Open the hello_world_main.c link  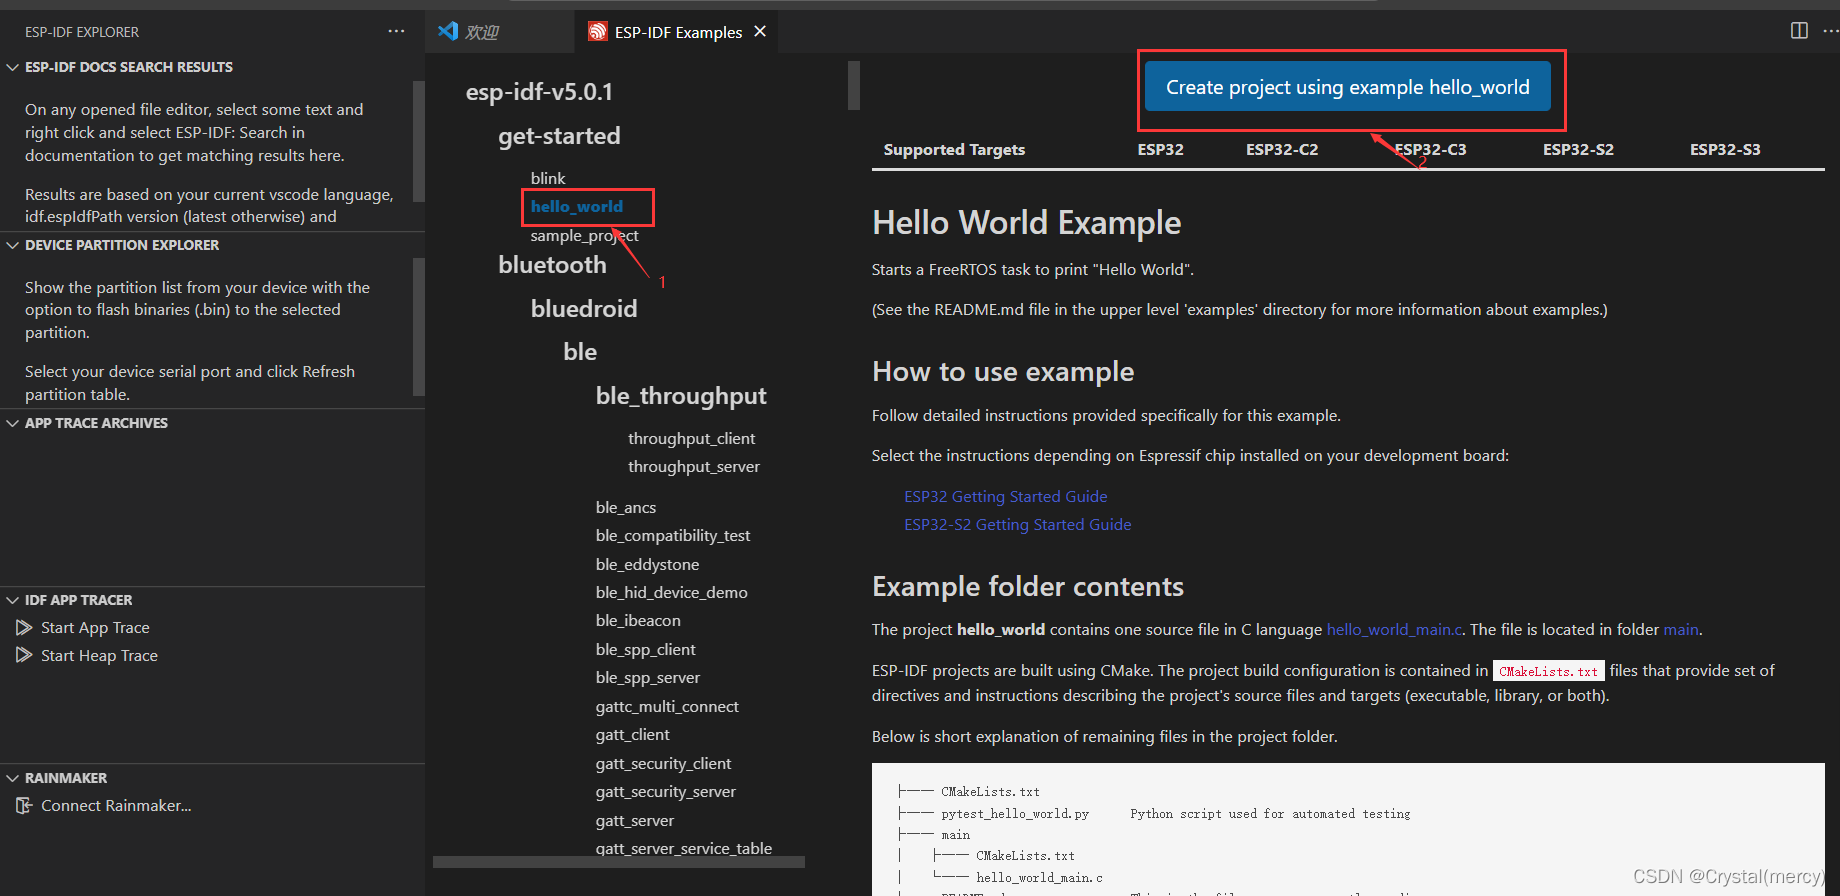1393,629
